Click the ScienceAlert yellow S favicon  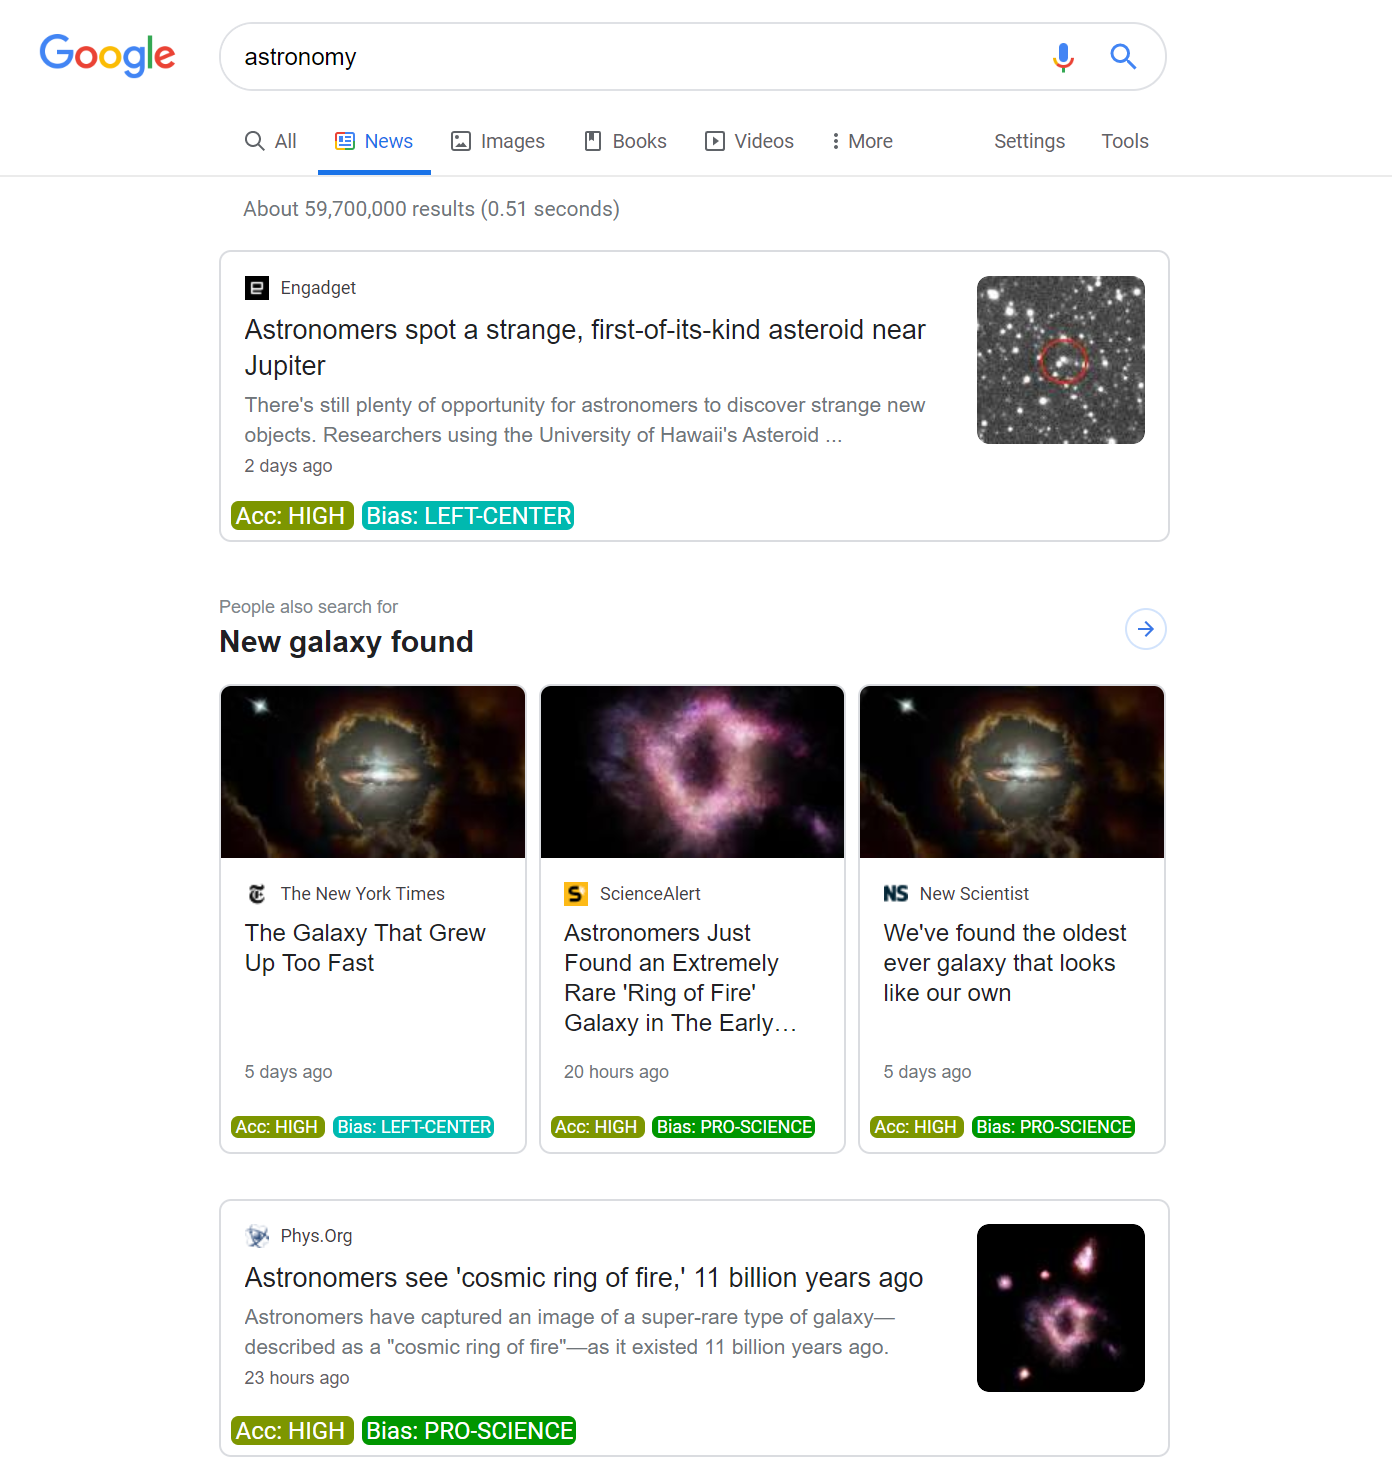pos(576,894)
